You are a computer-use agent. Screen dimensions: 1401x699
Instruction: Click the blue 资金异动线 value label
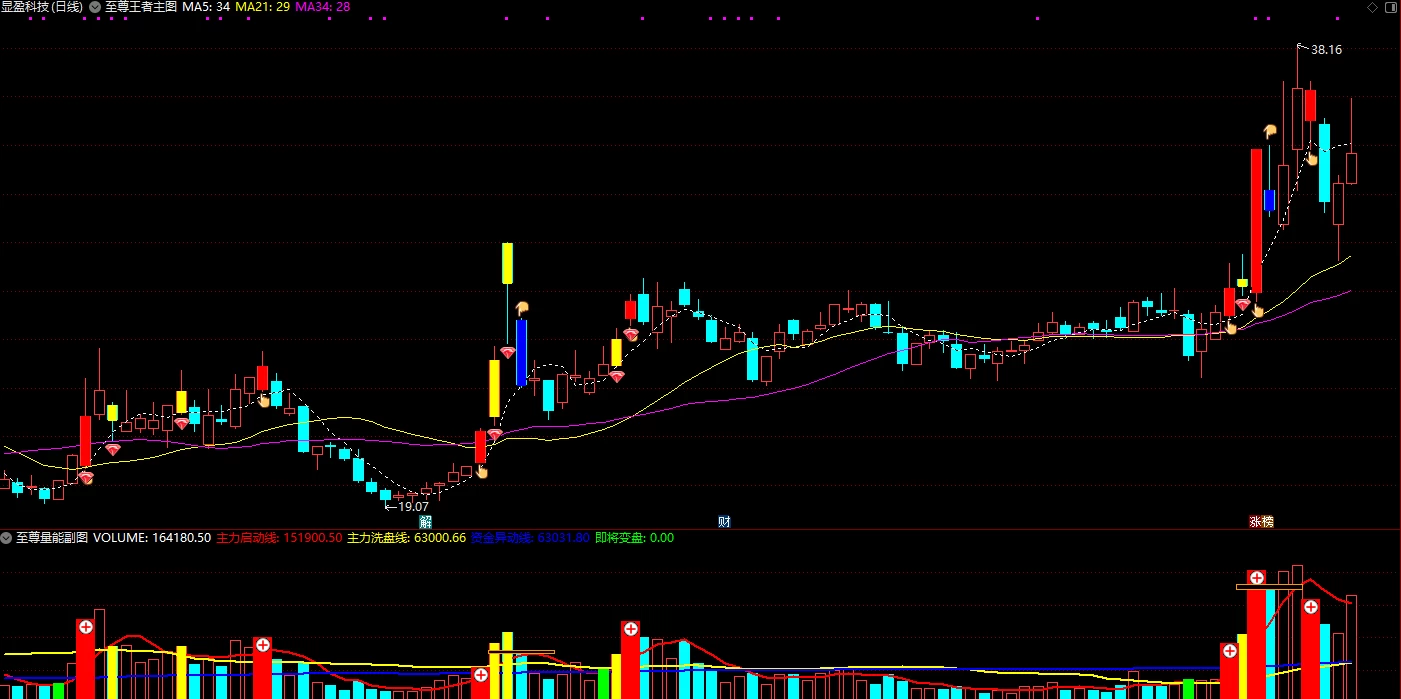530,538
